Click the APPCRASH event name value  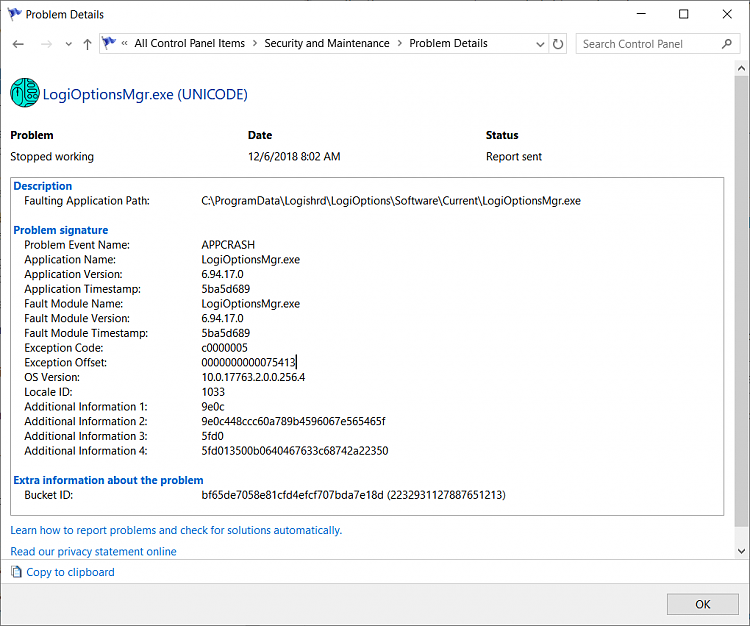click(x=228, y=245)
